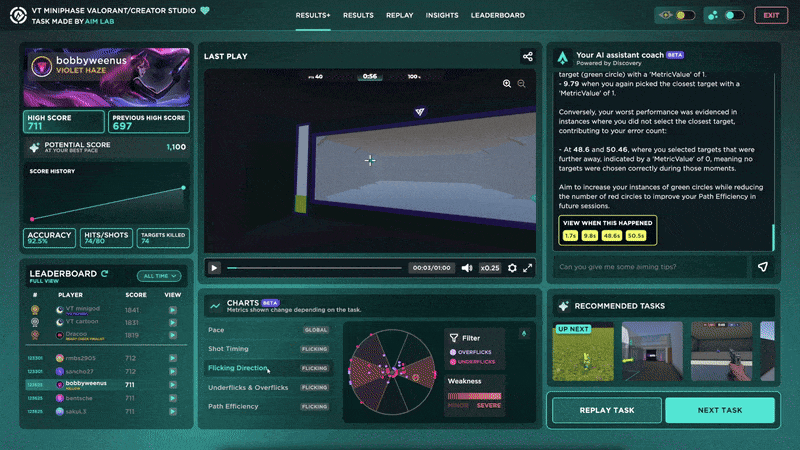Refresh the leaderboard

click(104, 273)
